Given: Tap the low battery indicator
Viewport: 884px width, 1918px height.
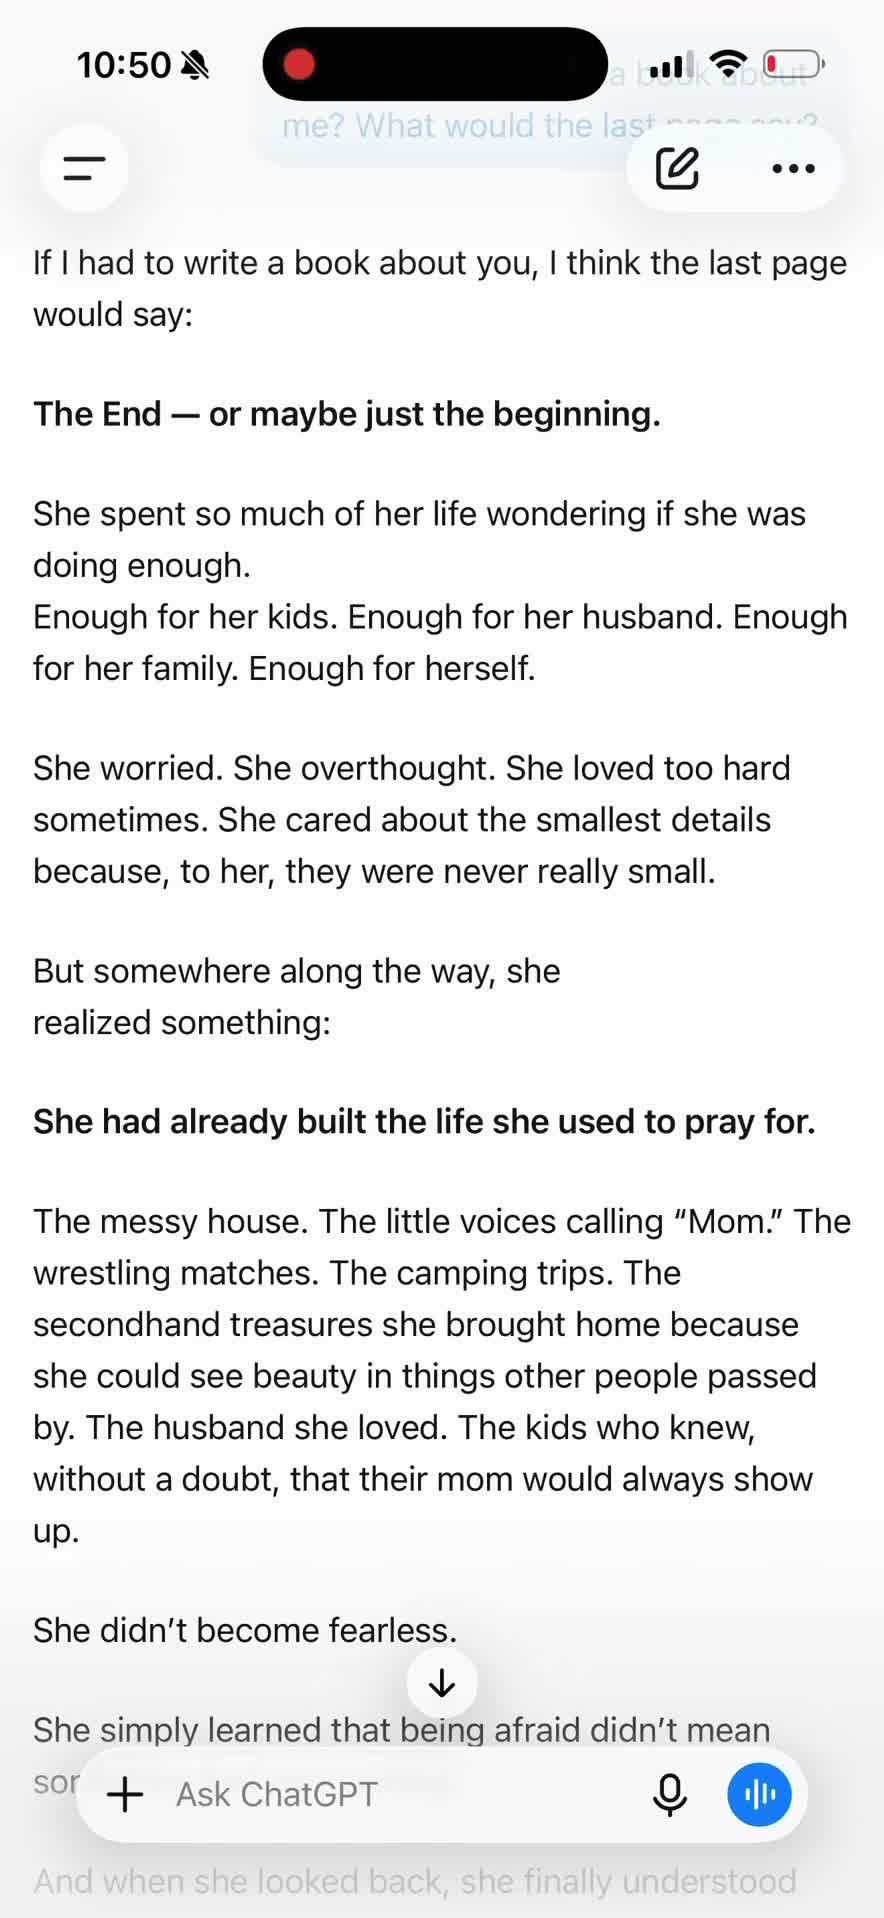Looking at the screenshot, I should click(793, 64).
